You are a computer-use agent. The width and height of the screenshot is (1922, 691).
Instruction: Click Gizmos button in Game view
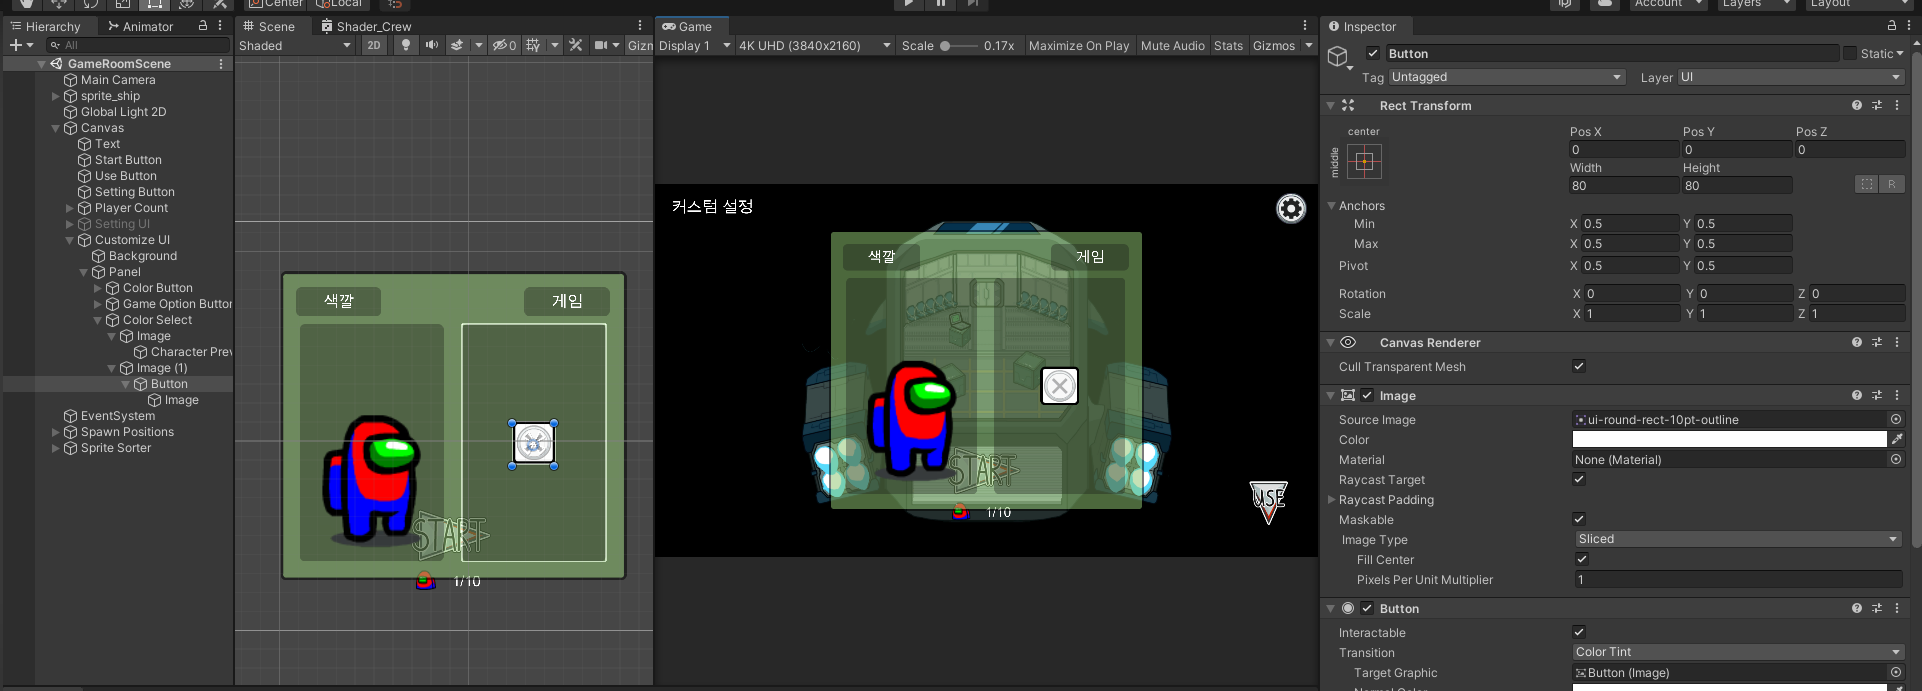pos(1274,45)
